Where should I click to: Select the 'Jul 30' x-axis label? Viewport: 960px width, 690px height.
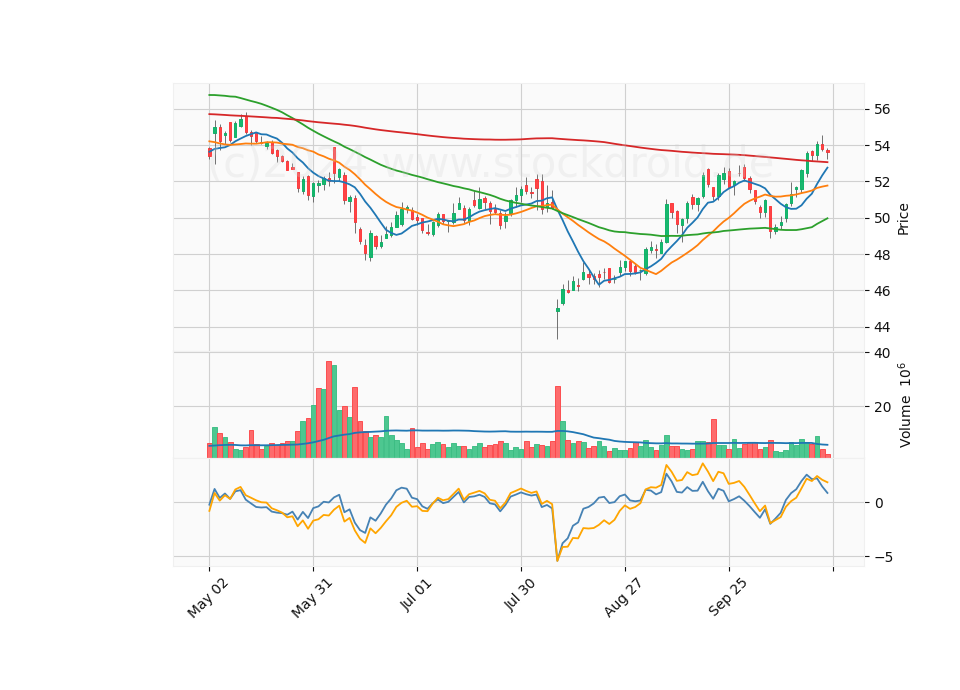pos(520,595)
